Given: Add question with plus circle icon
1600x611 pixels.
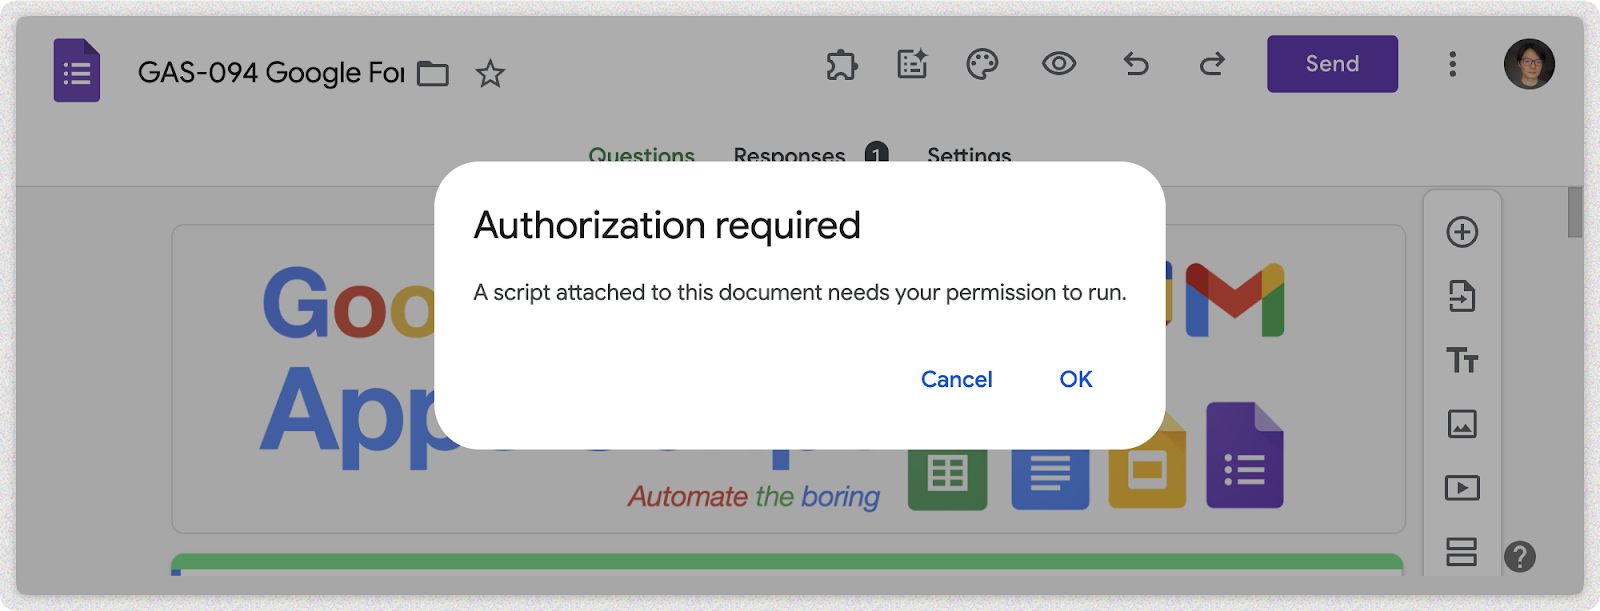Looking at the screenshot, I should point(1462,232).
